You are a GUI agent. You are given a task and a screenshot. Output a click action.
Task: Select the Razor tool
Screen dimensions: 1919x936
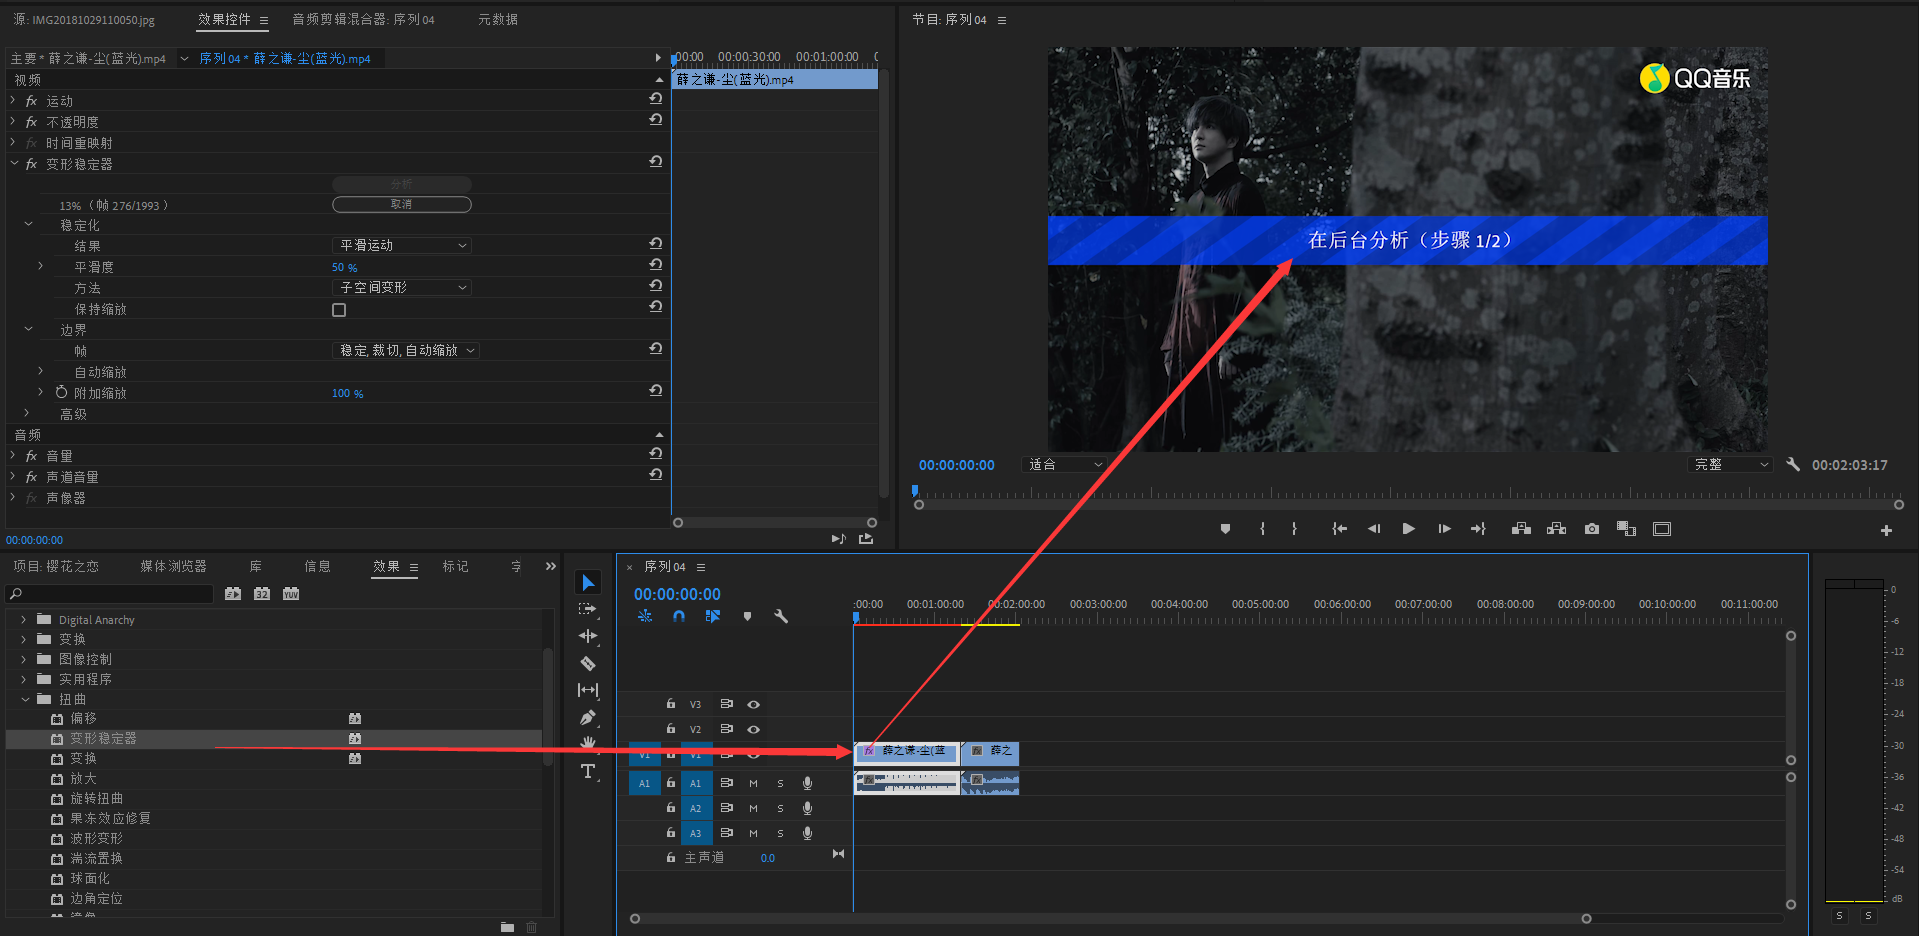tap(588, 663)
